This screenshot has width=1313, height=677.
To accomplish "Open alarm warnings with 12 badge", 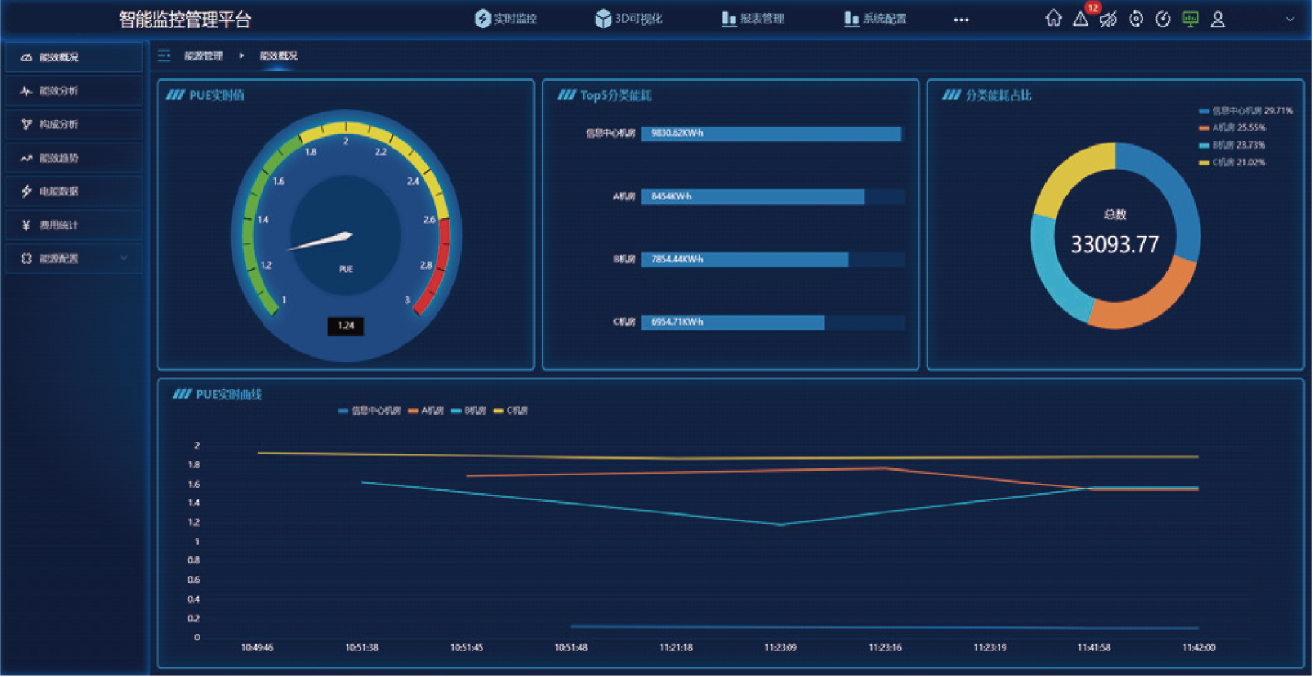I will tap(1081, 19).
